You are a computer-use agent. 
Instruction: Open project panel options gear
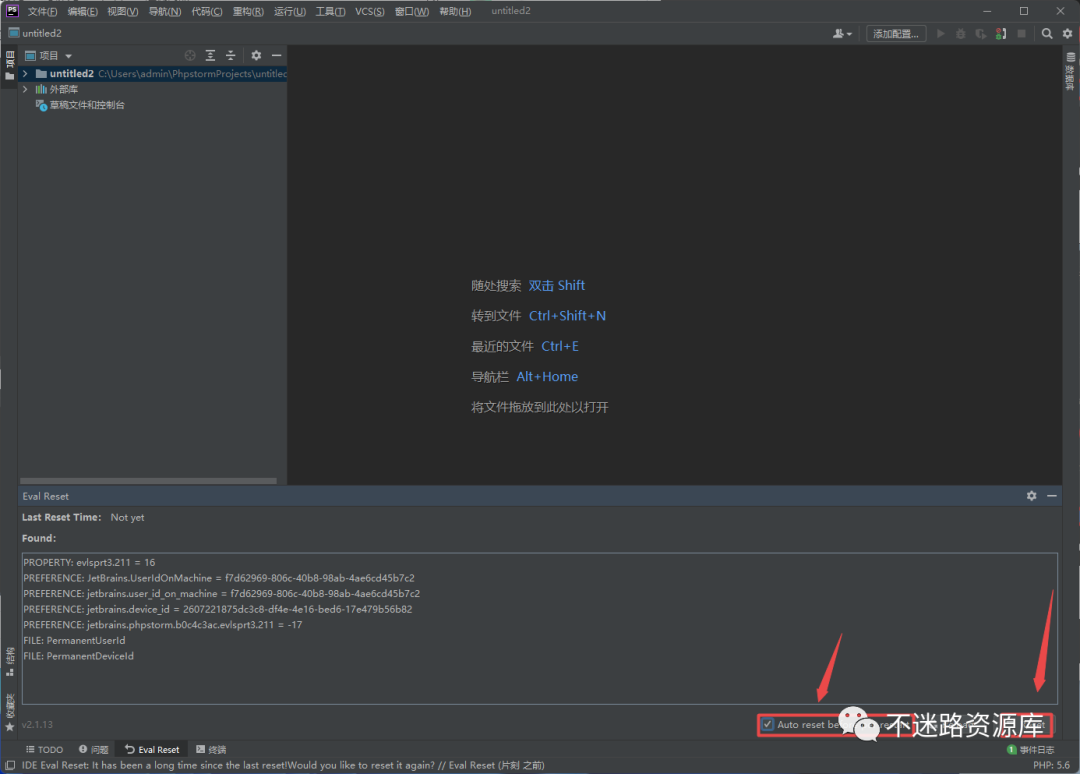256,55
